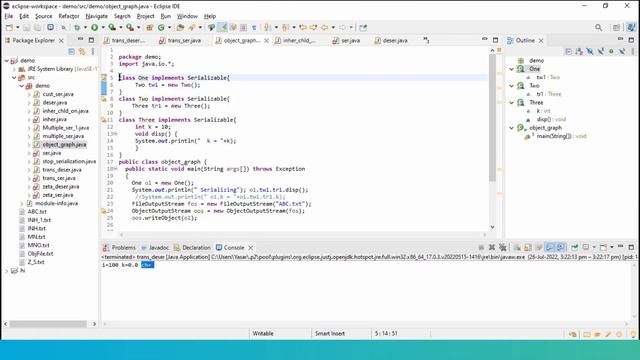Collapse class One in Outline
The image size is (640, 360).
click(x=511, y=69)
